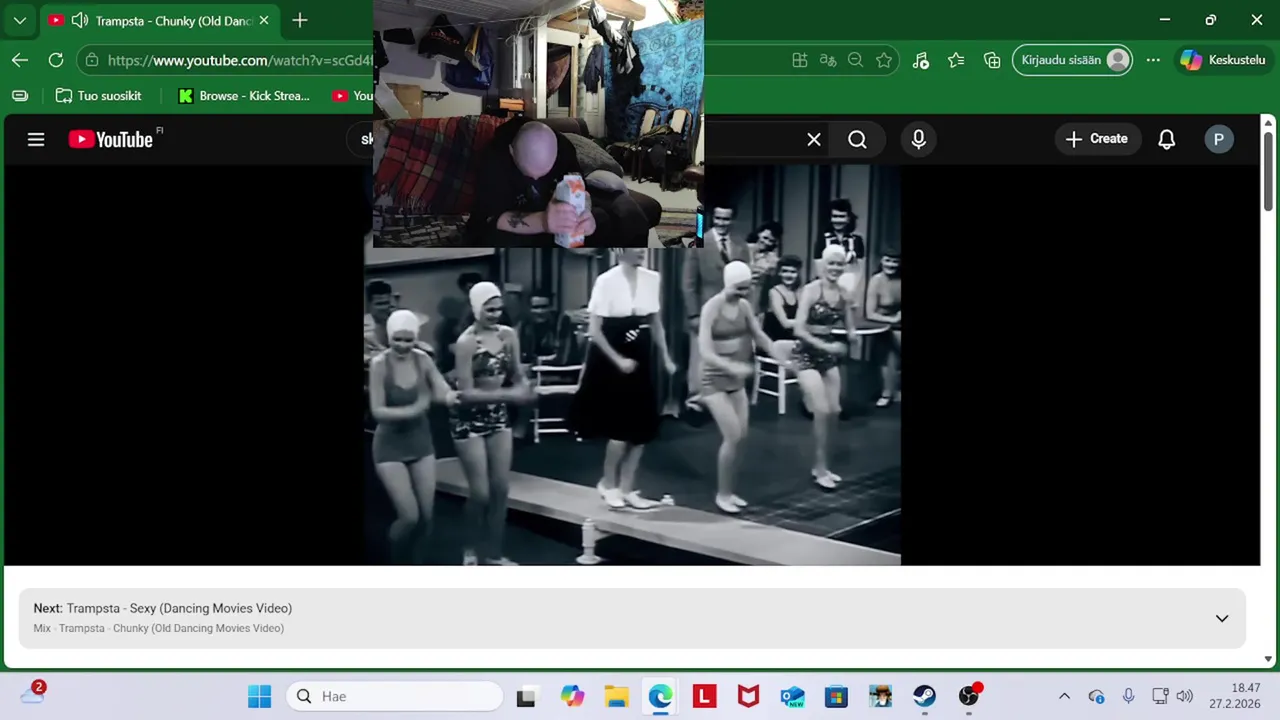The height and width of the screenshot is (720, 1280).
Task: Start voice search with the microphone
Action: 919,140
